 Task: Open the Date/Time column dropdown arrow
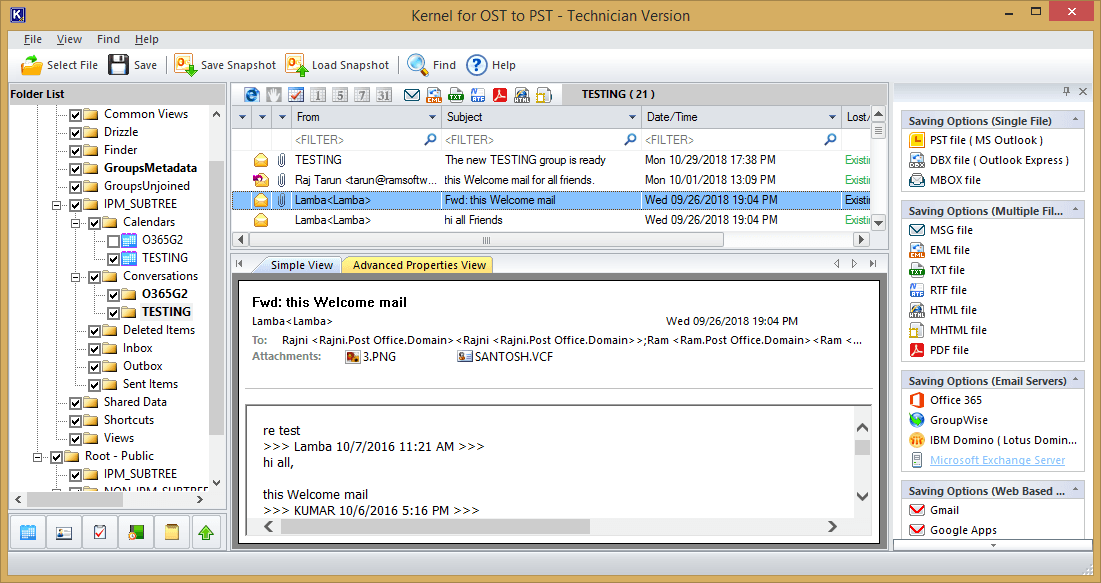coord(832,117)
